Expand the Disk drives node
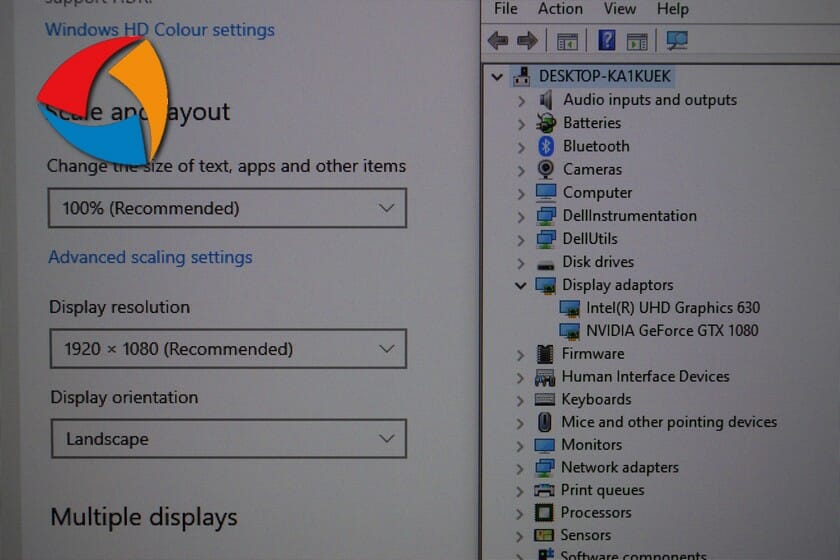840x560 pixels. (x=521, y=263)
